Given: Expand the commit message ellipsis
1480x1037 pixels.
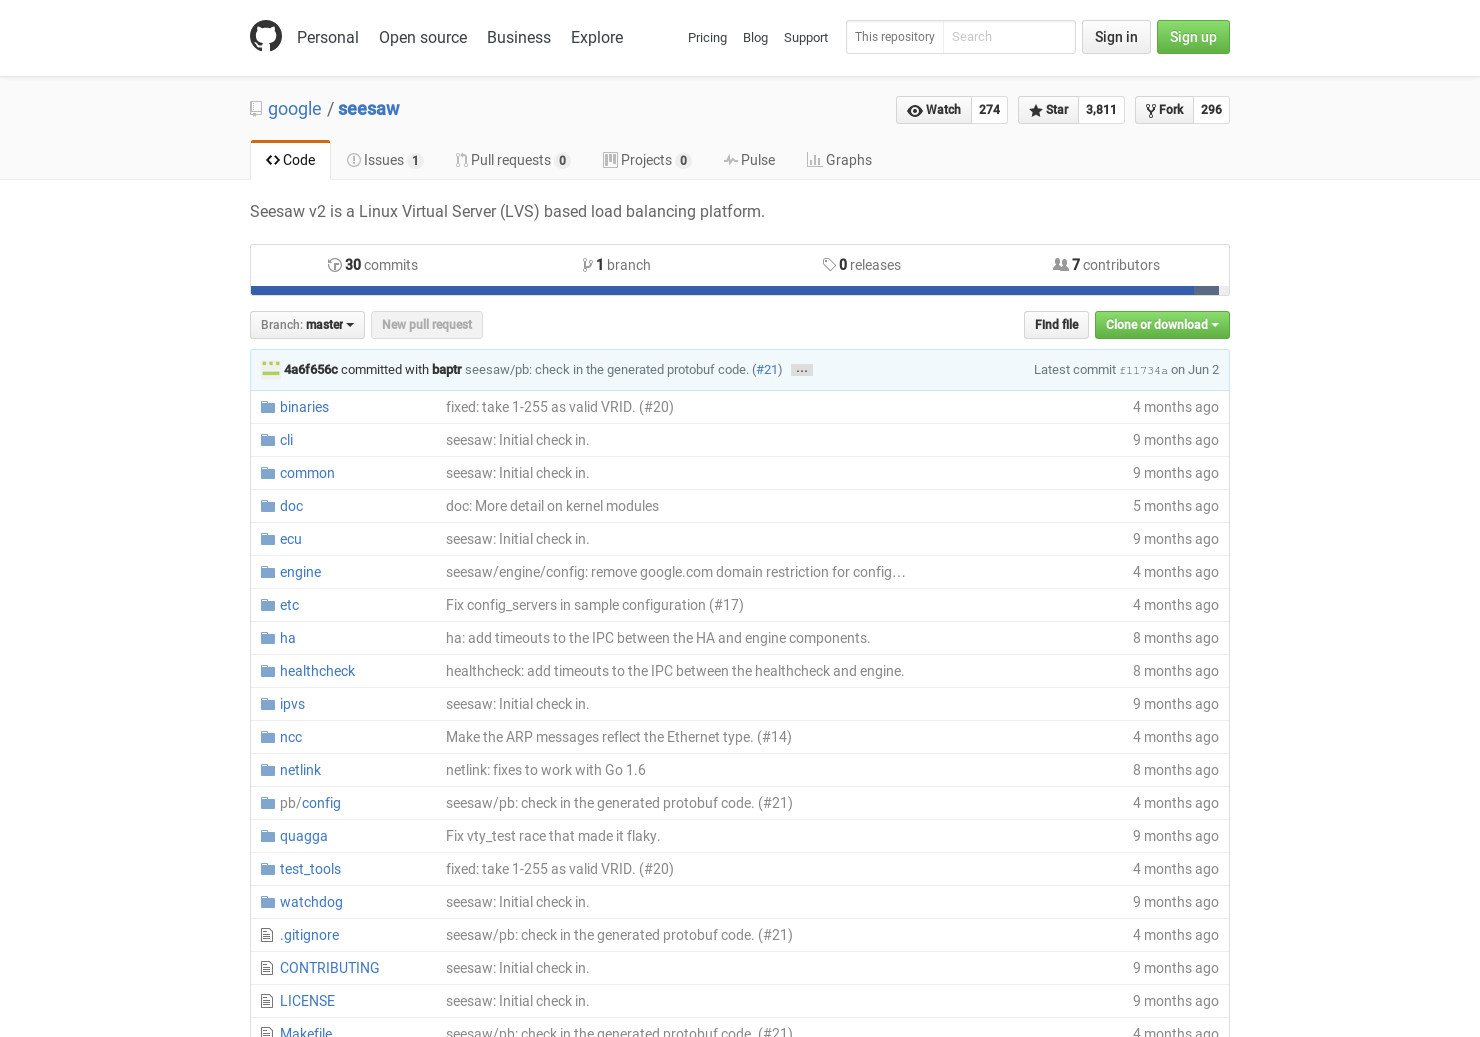Looking at the screenshot, I should pos(802,370).
